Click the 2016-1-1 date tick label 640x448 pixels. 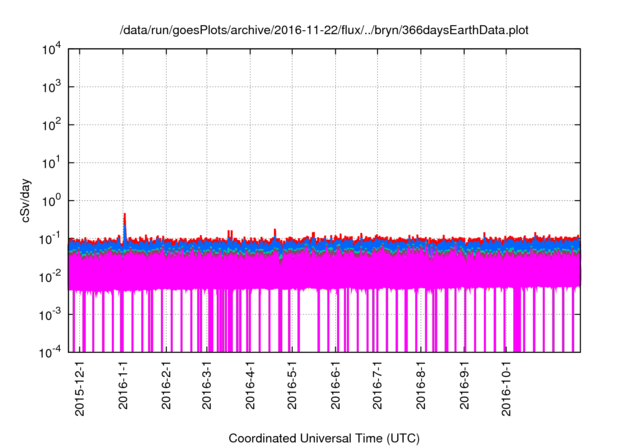tap(123, 385)
